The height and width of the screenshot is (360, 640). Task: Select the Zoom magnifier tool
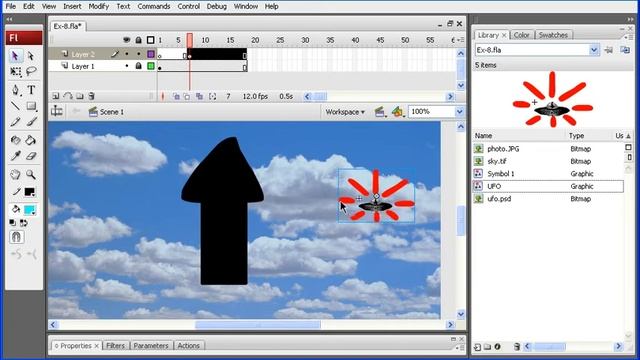[x=31, y=175]
